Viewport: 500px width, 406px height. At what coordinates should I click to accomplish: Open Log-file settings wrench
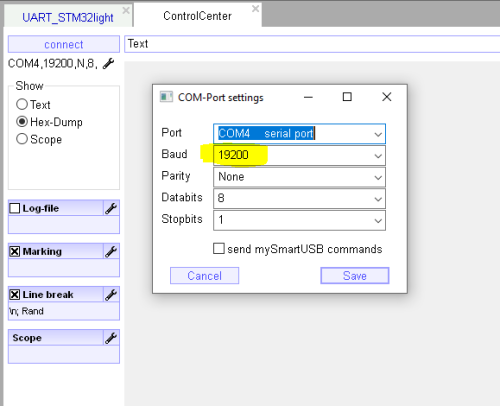coord(111,208)
